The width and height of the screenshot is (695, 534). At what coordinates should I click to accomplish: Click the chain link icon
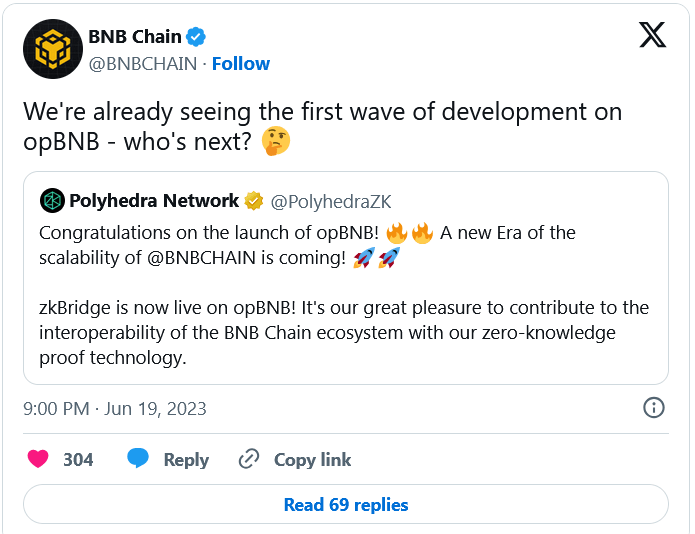[249, 459]
